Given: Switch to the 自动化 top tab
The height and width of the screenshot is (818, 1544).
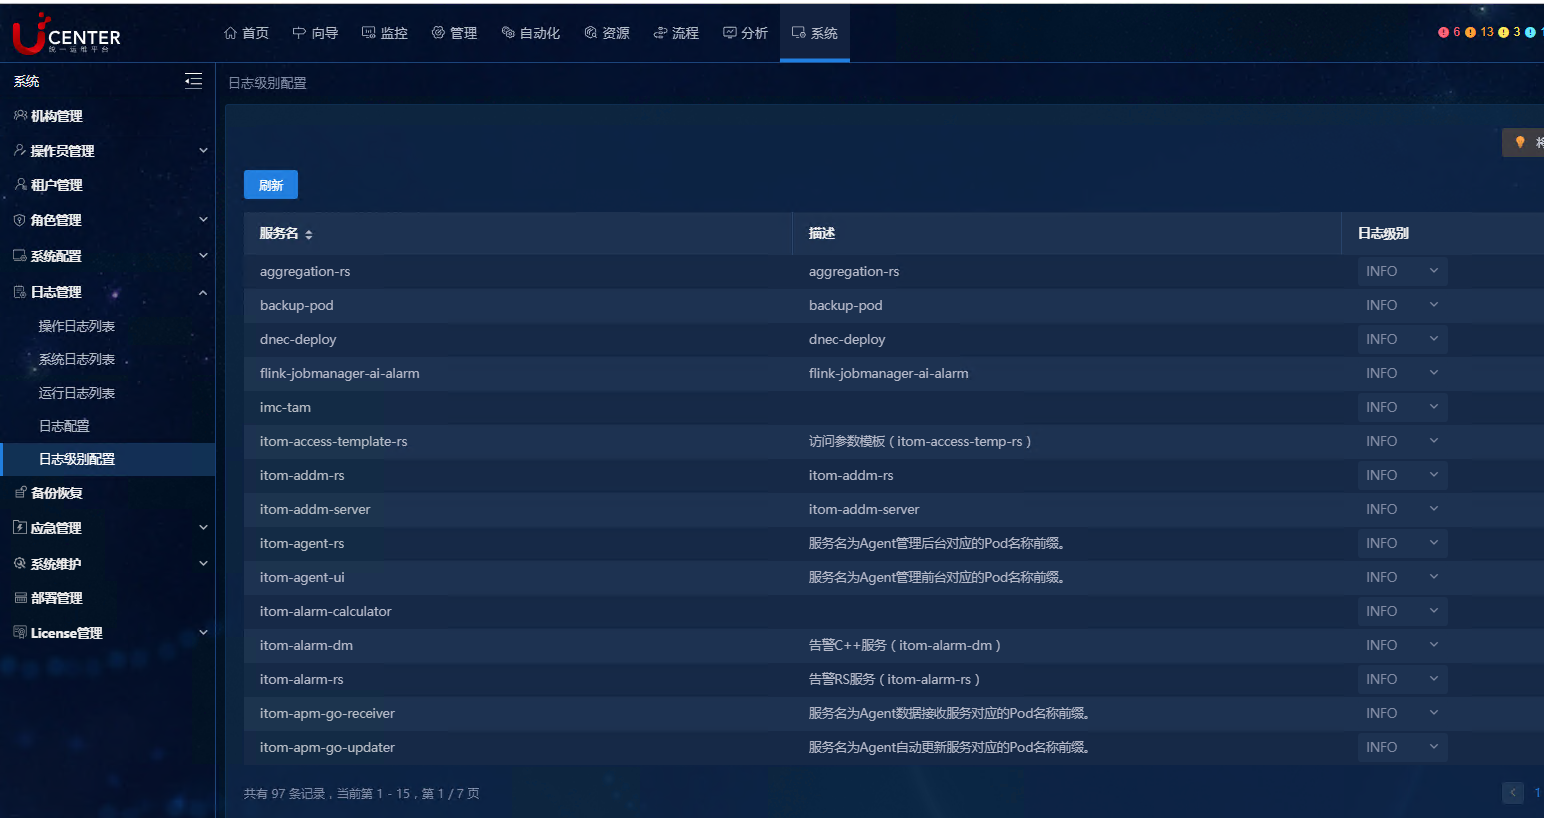Looking at the screenshot, I should 531,33.
